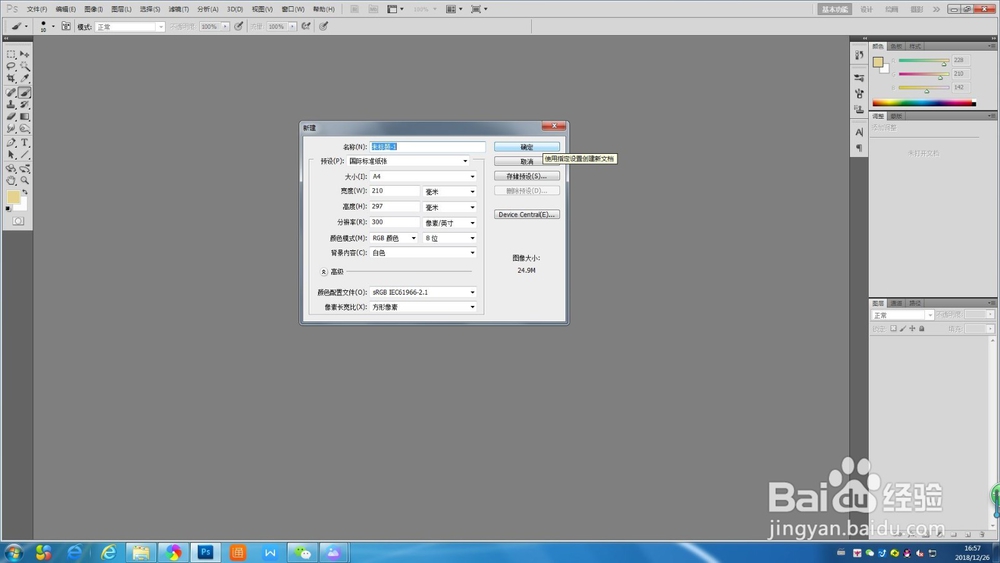Open Photoshop from Windows taskbar
This screenshot has height=563, width=1000.
205,552
